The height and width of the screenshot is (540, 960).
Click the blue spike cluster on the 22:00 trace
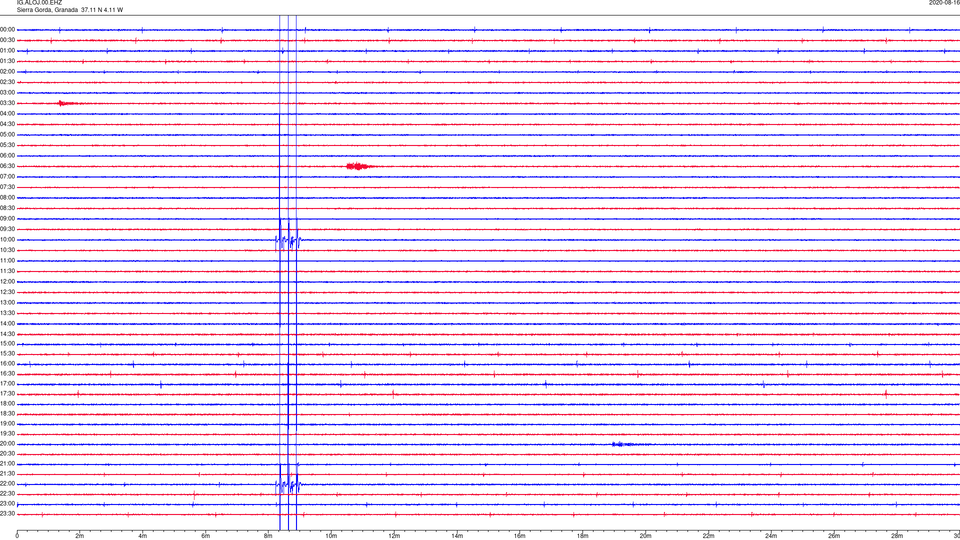[x=288, y=486]
